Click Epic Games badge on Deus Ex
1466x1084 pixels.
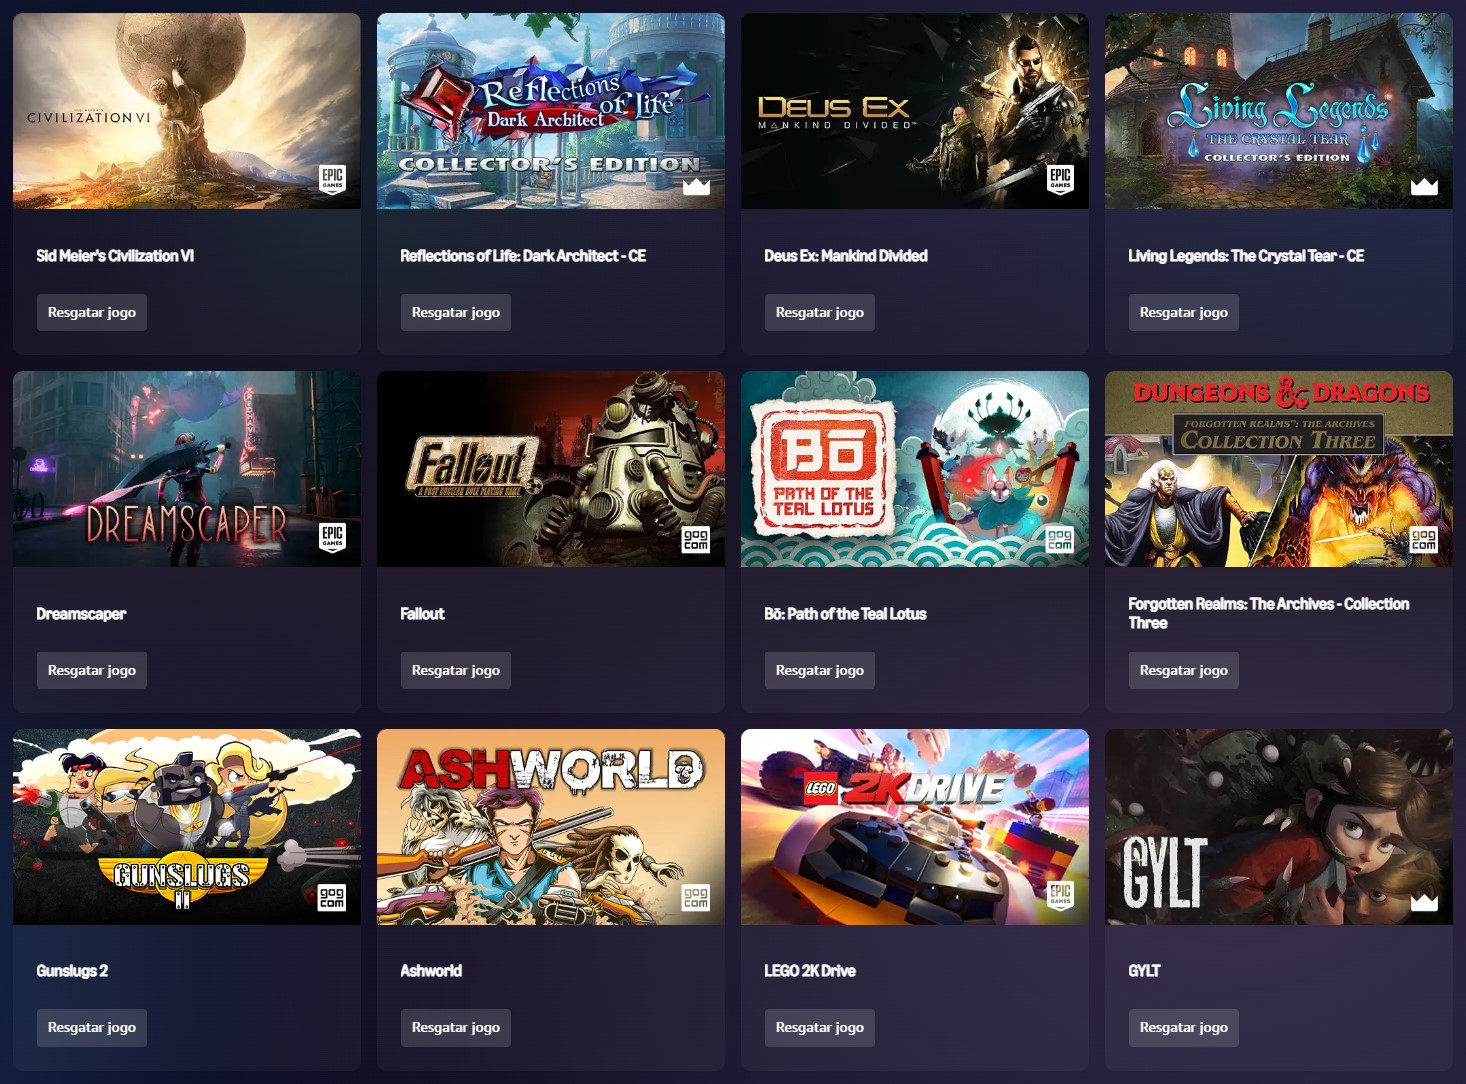(x=1060, y=179)
